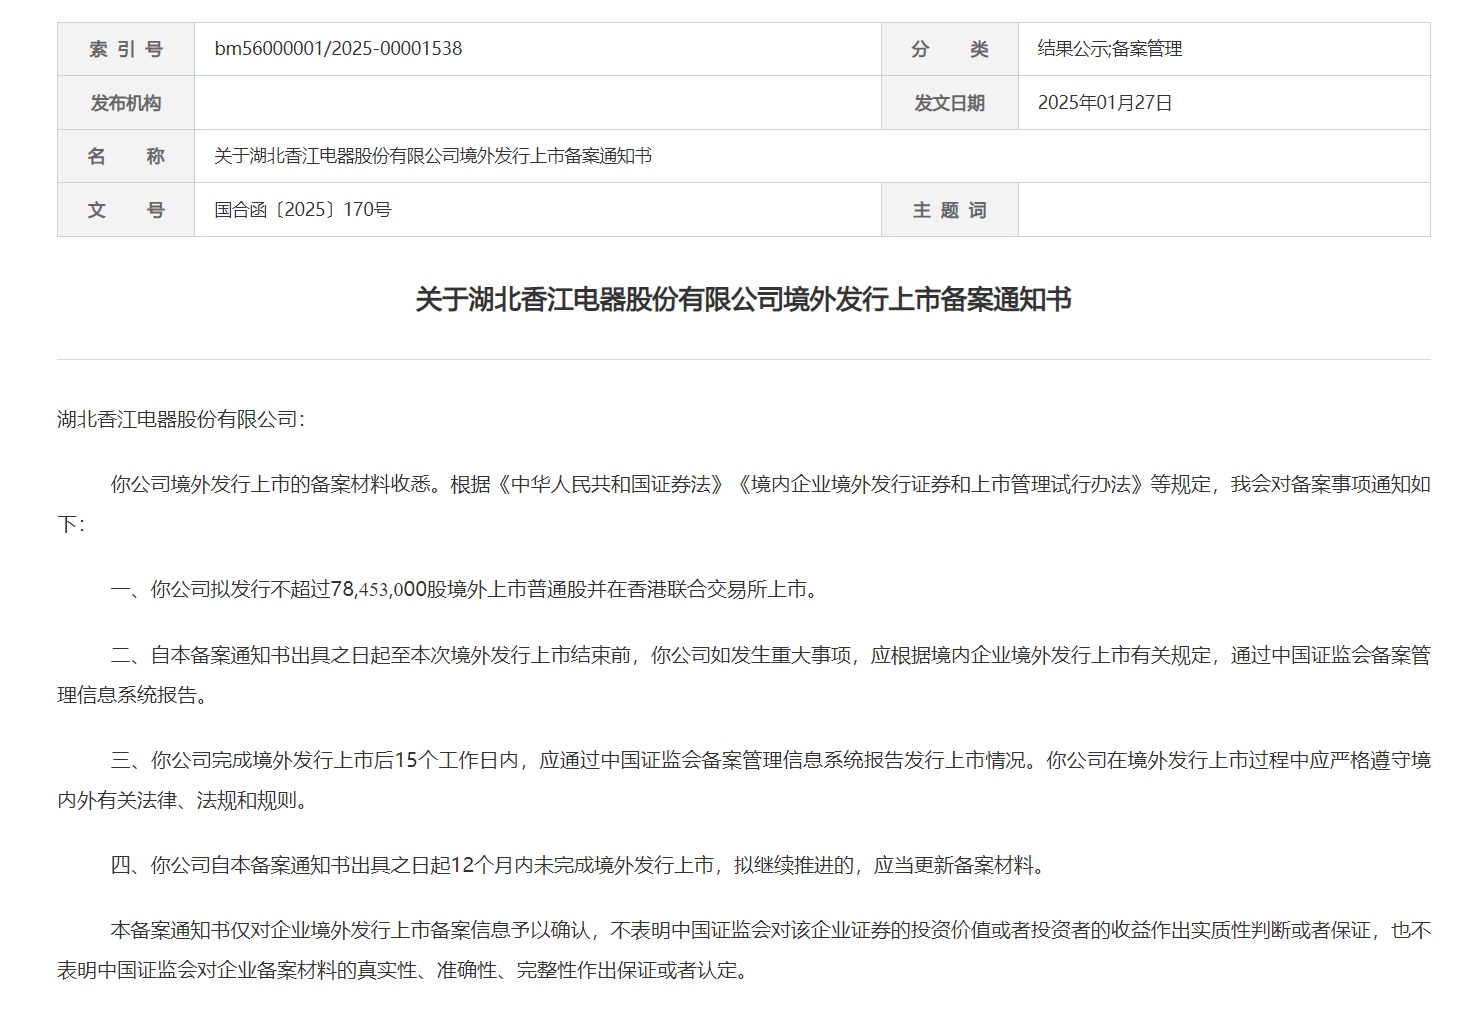Viewport: 1466px width, 1024px height.
Task: Select index number bm56000001/2025-00001538
Action: click(338, 49)
